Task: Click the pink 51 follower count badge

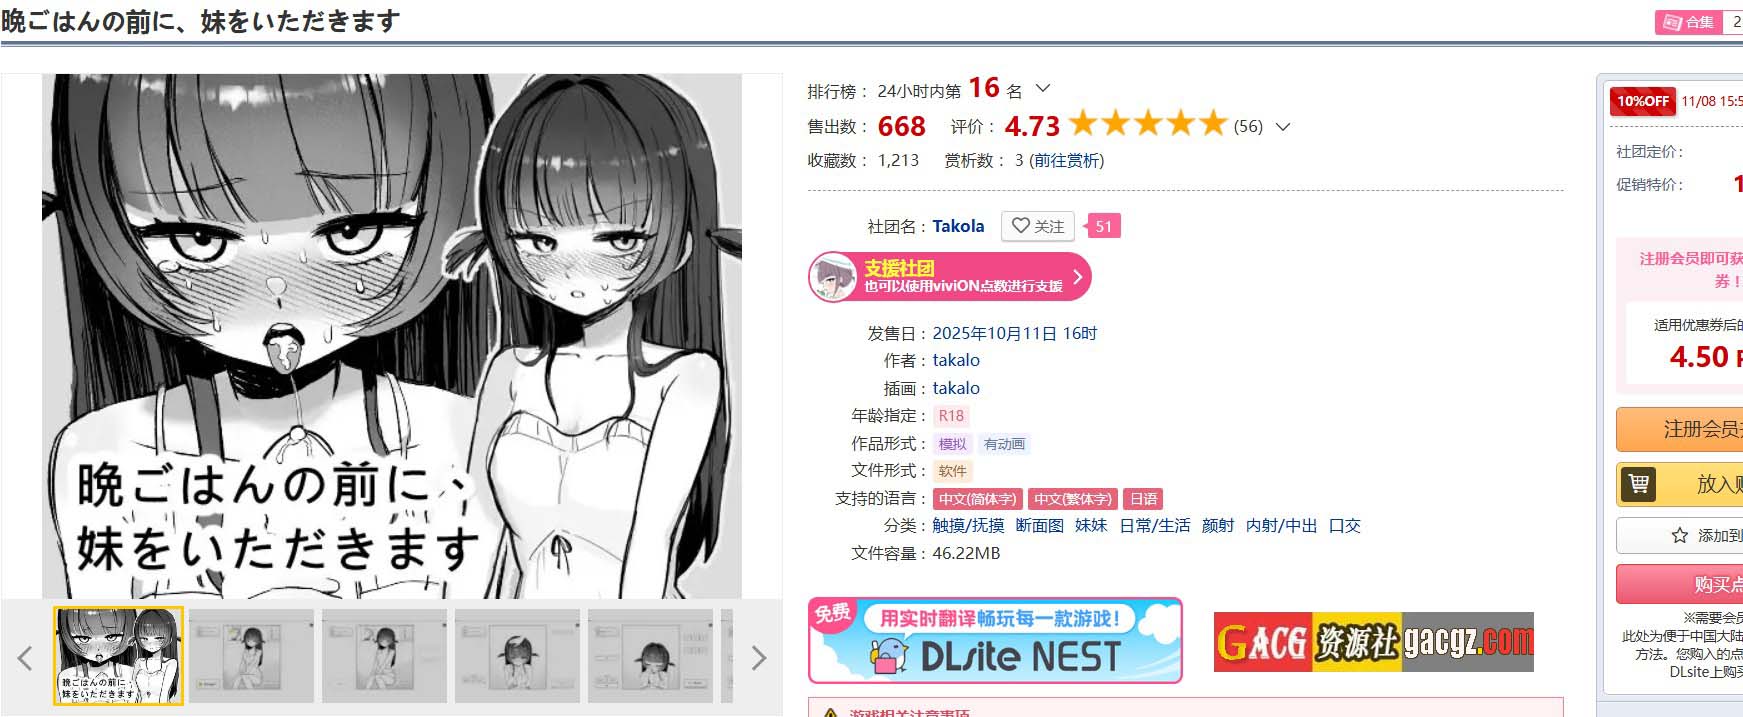Action: point(1103,226)
